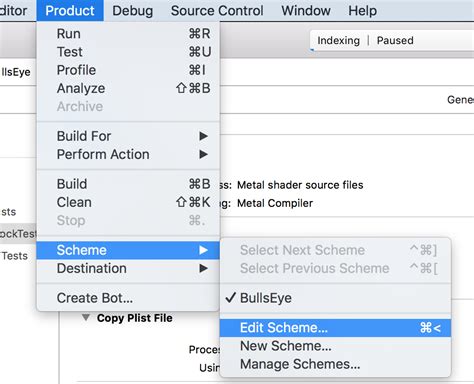Viewport: 474px width, 384px height.
Task: Choose New Scheme… from the submenu
Action: pos(335,346)
